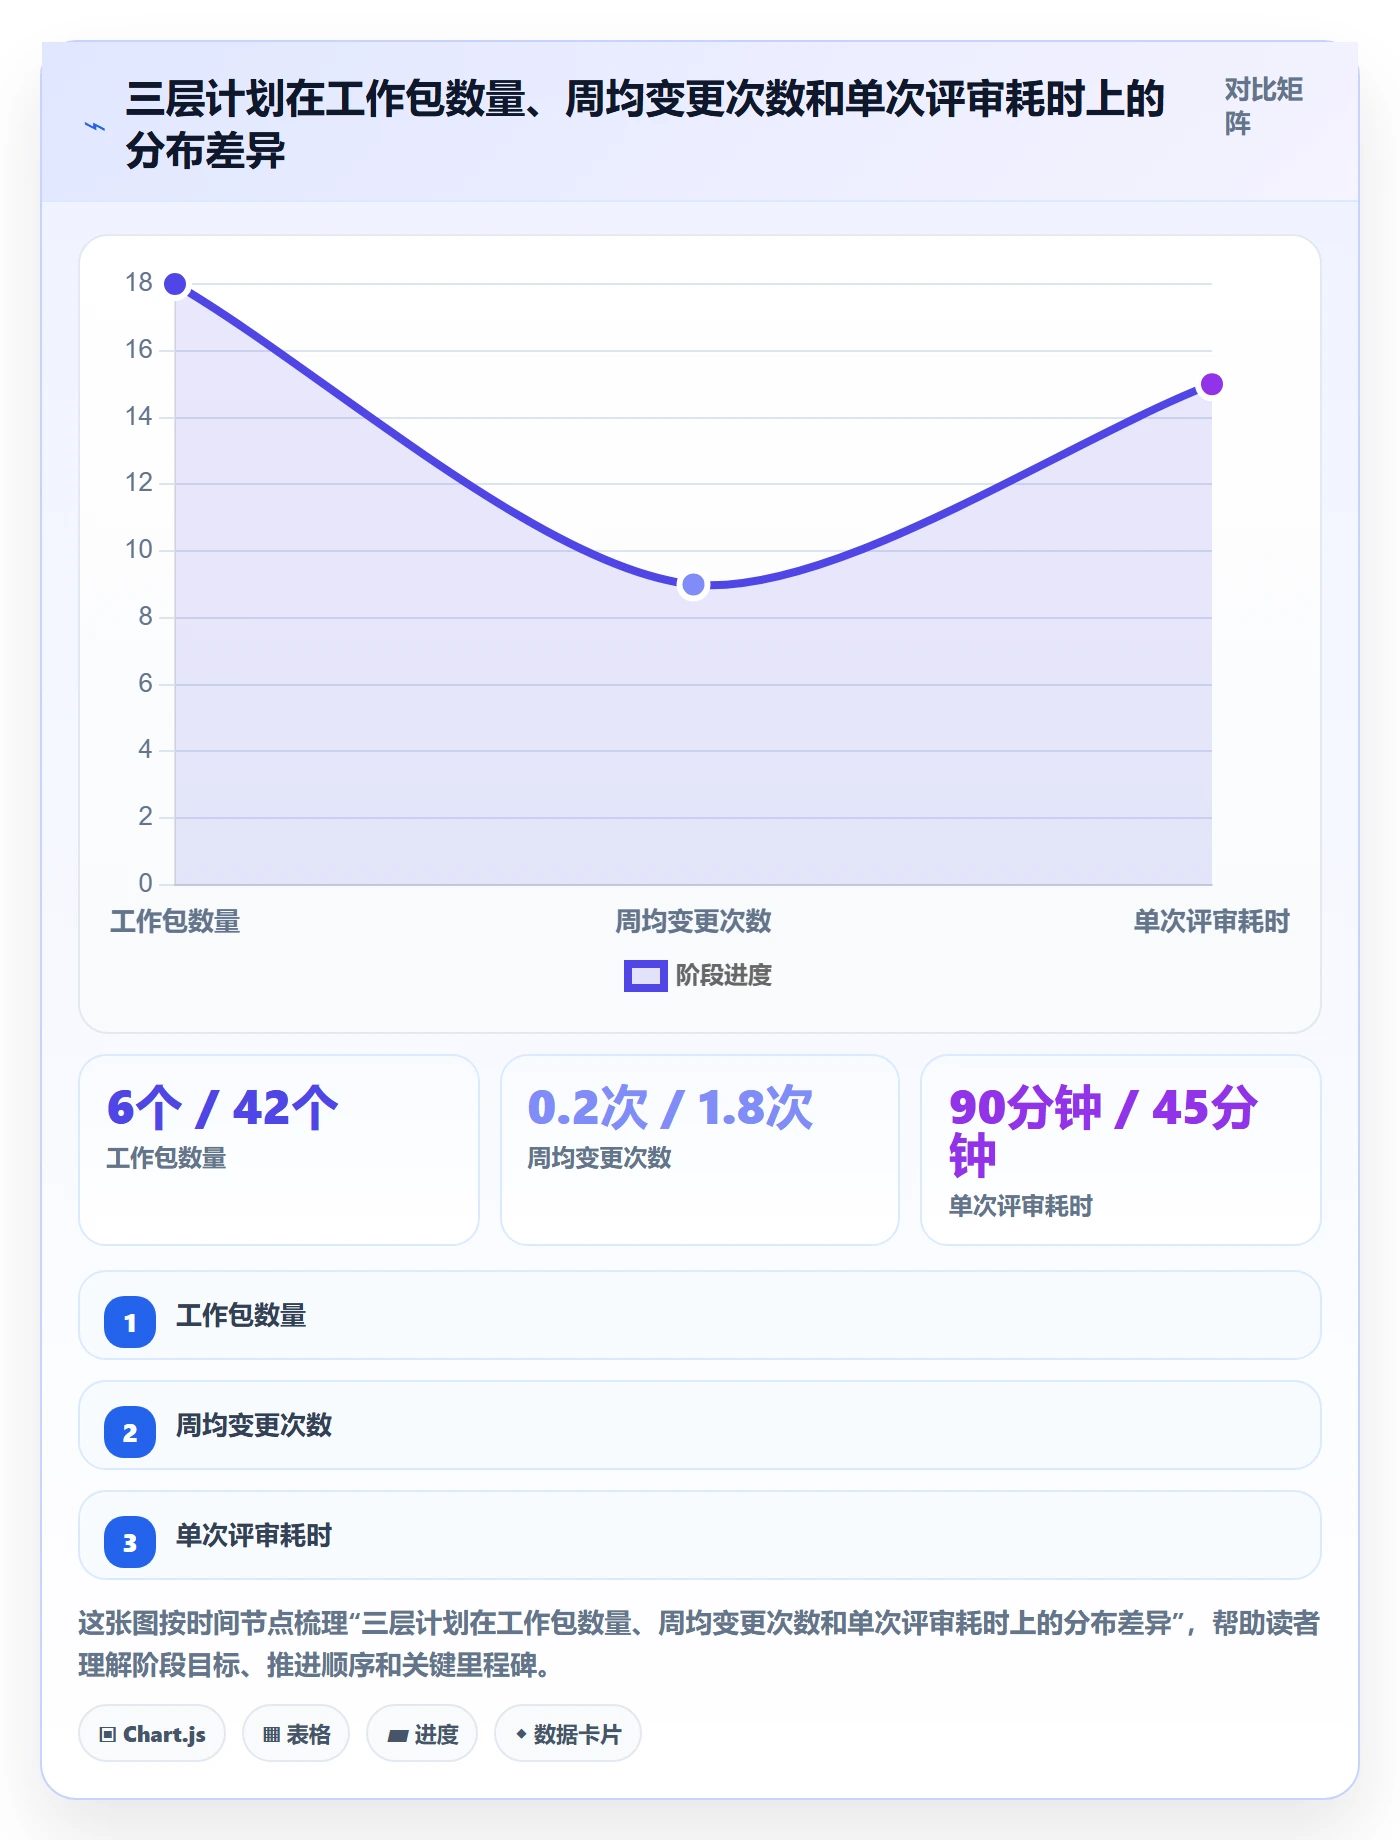Screen dimensions: 1400x1840
Task: Click the Chart.js chip's square icon
Action: [108, 1734]
